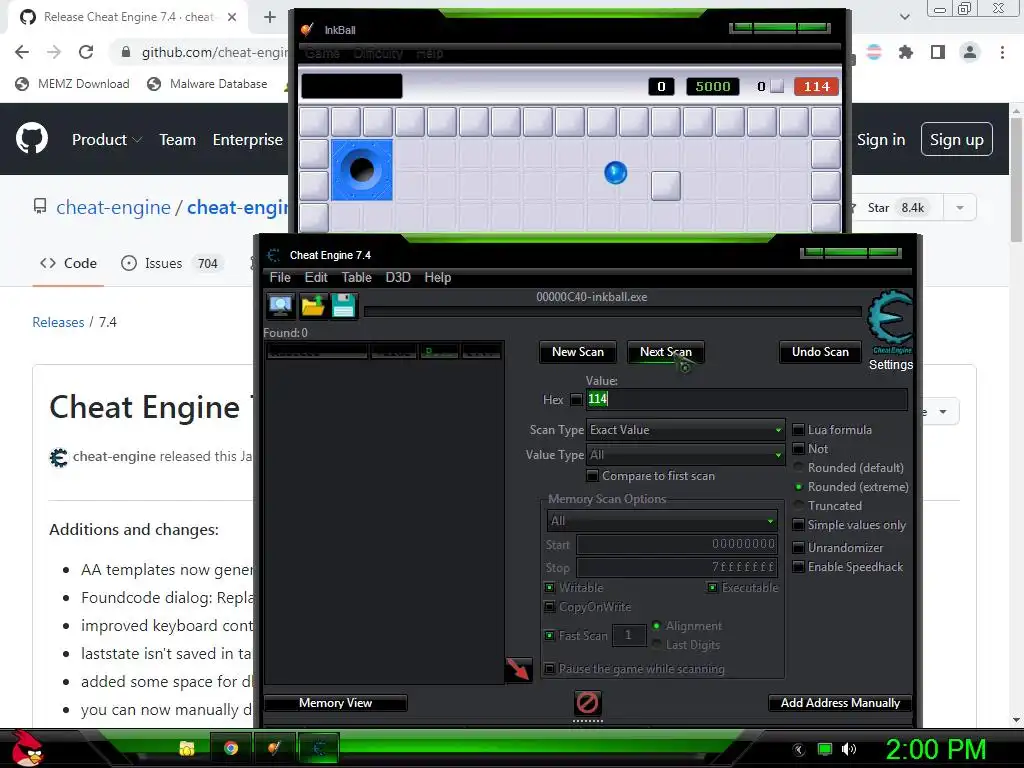Click the InkBall taskbar icon
Screen dimensions: 1024x768
274,748
